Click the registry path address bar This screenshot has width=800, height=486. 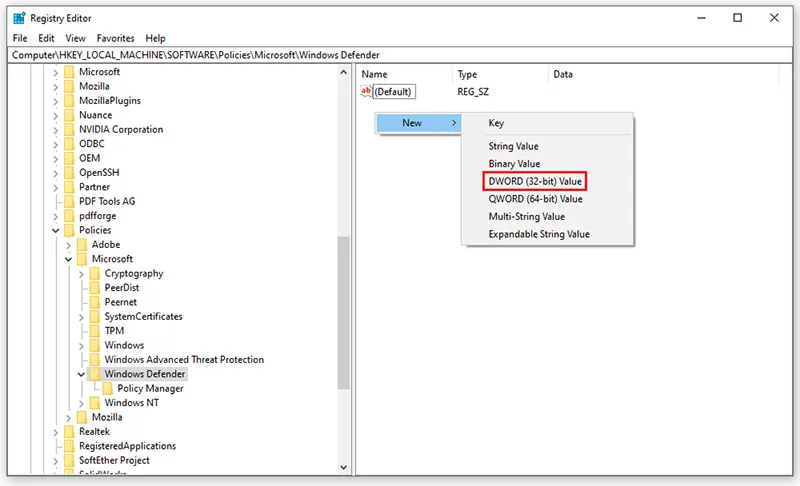[x=400, y=55]
